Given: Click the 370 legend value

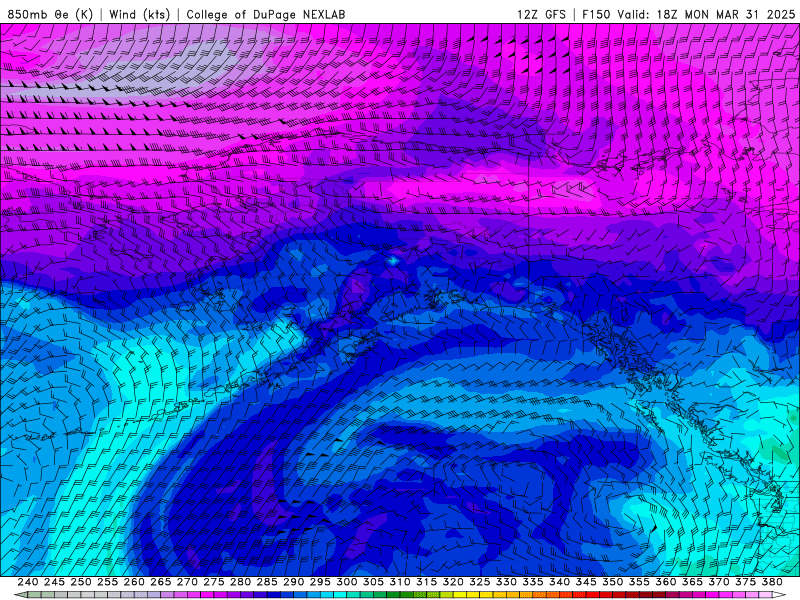Looking at the screenshot, I should pyautogui.click(x=719, y=582).
